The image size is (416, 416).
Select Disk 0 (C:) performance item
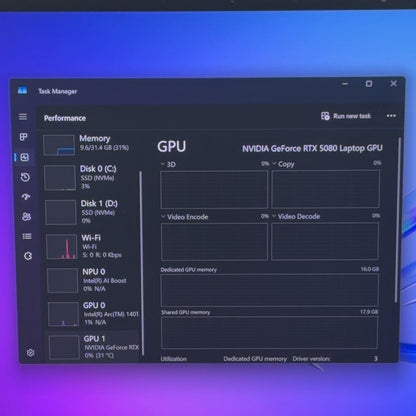(x=91, y=177)
